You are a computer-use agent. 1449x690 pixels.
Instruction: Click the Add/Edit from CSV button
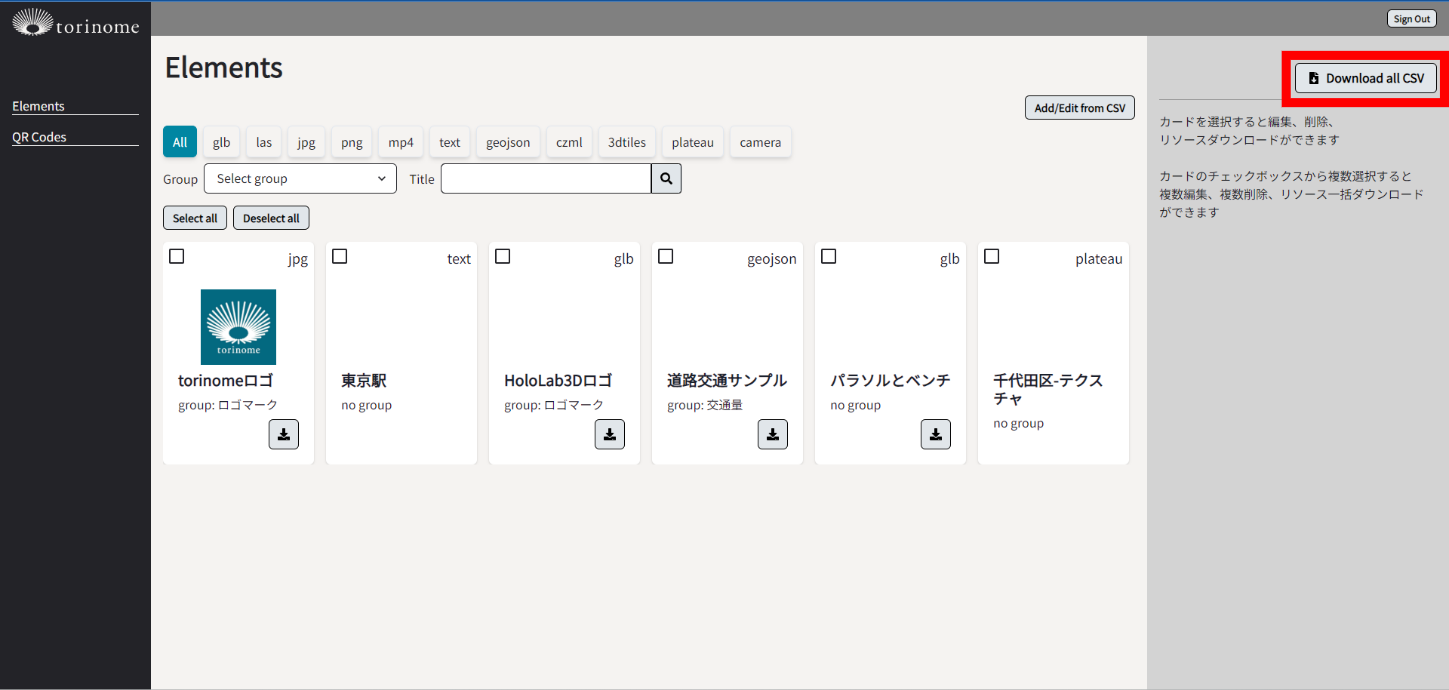click(1079, 108)
